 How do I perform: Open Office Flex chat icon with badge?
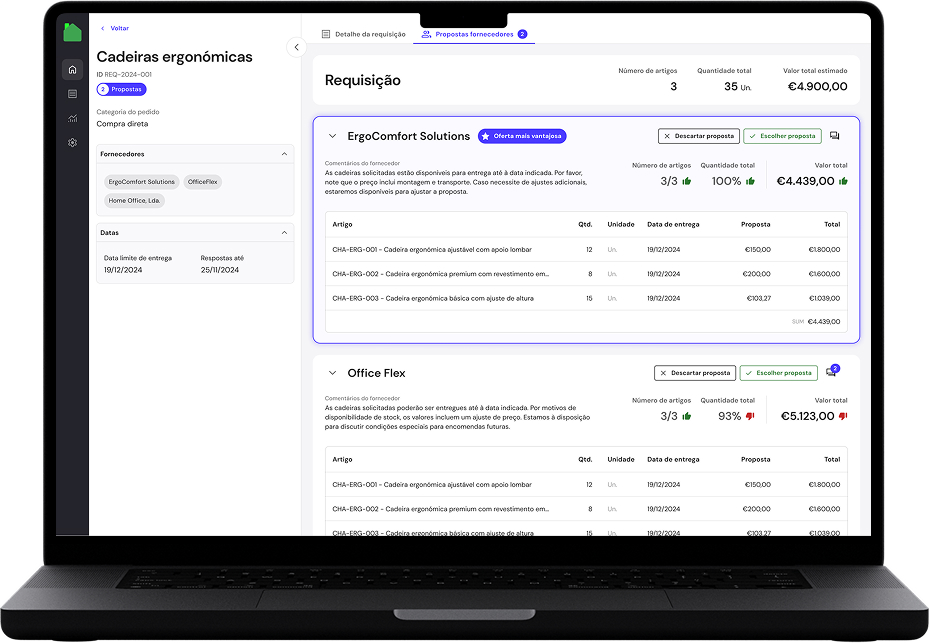coord(831,373)
